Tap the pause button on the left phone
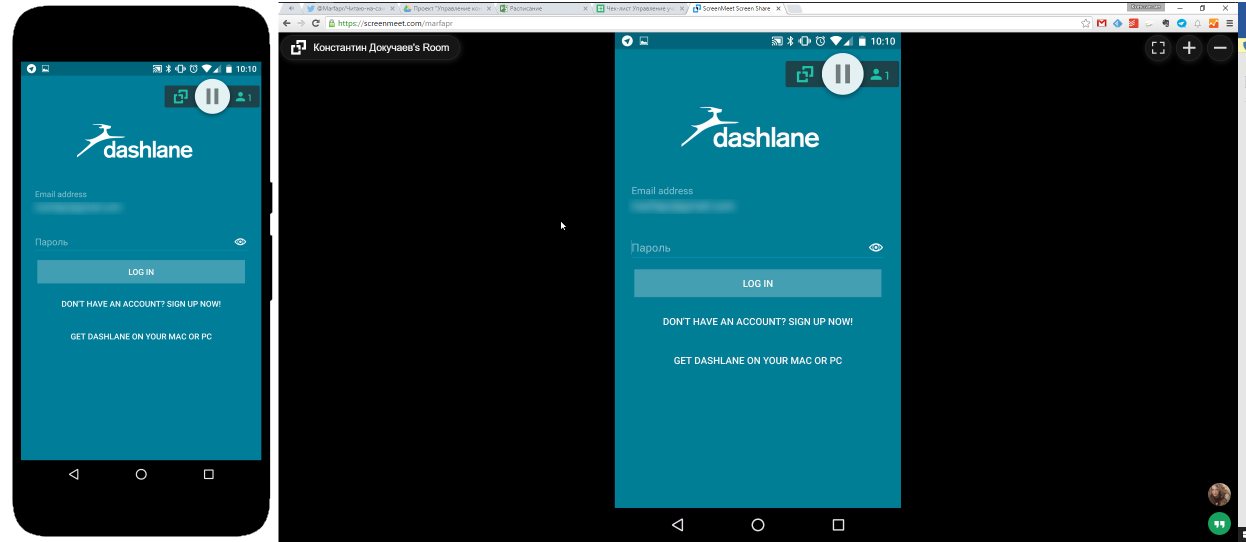The image size is (1246, 542). pos(212,96)
